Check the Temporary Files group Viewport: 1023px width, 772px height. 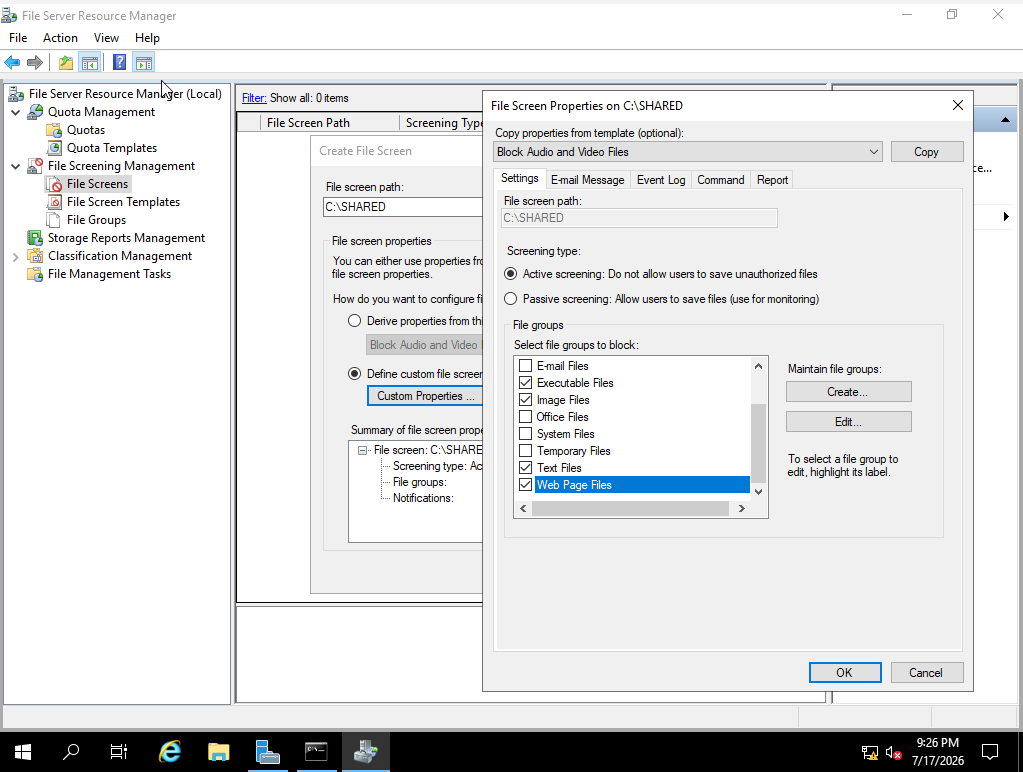pyautogui.click(x=525, y=451)
